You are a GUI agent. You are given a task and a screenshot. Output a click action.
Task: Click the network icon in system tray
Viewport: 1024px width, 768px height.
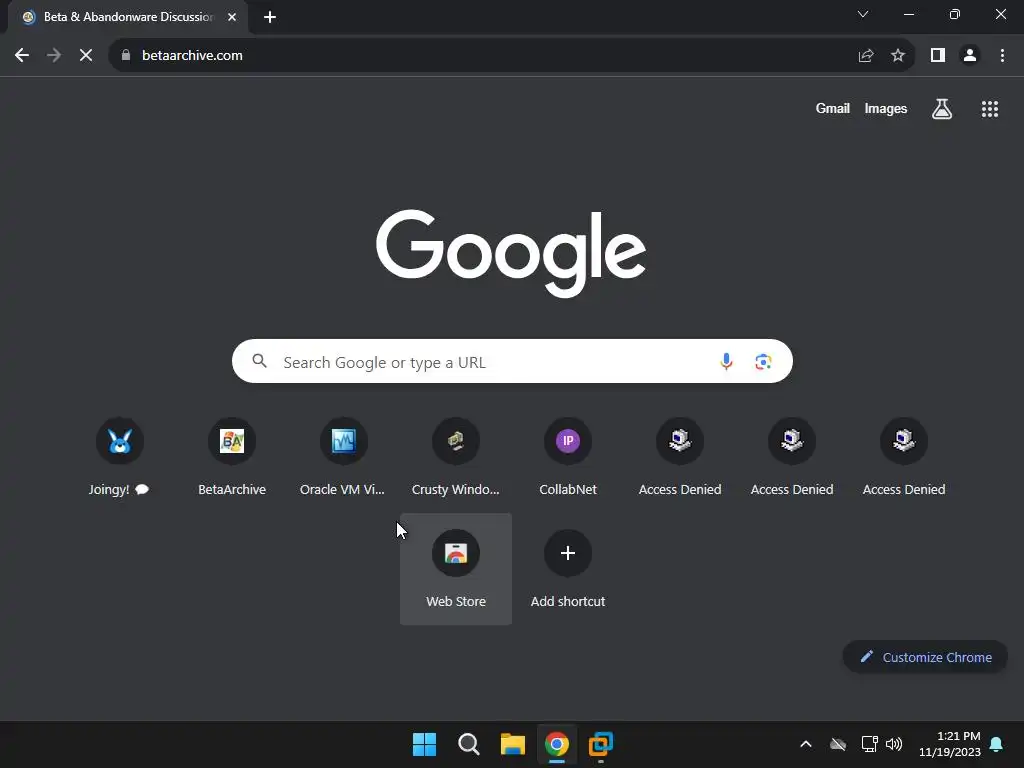[x=869, y=744]
